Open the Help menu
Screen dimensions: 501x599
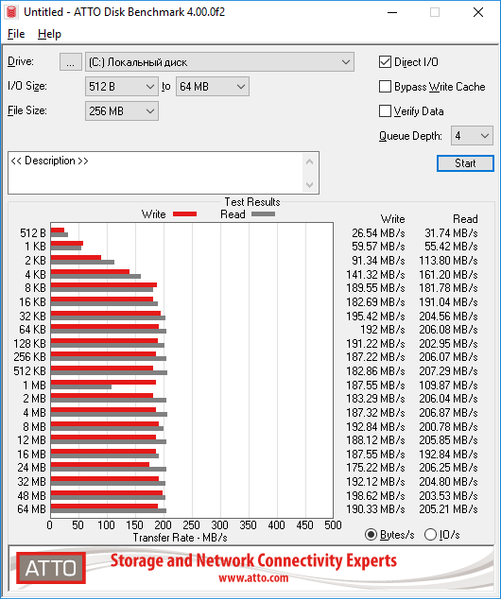pyautogui.click(x=49, y=34)
